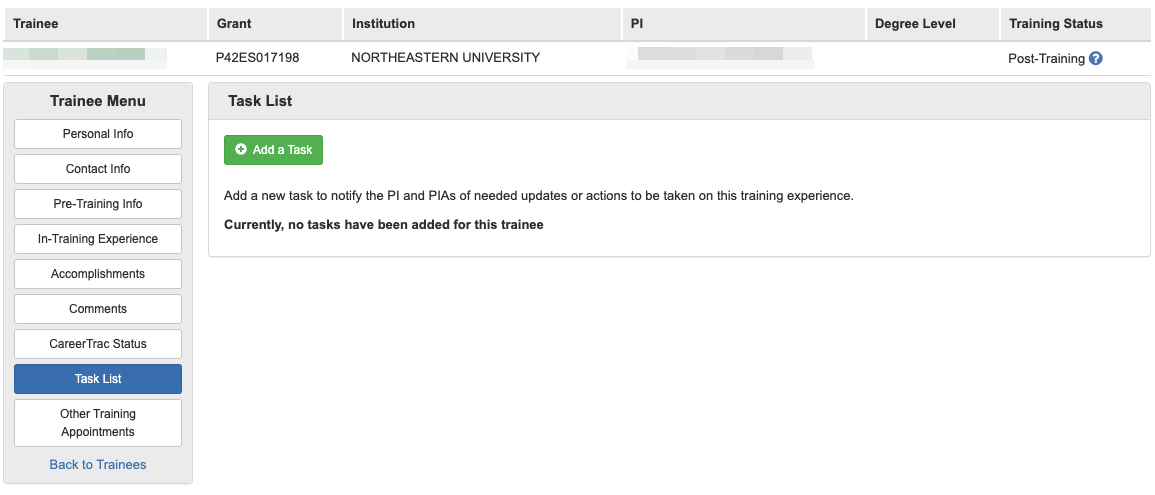This screenshot has height=495, width=1155.
Task: Follow the Back to Trainees link
Action: tap(98, 465)
